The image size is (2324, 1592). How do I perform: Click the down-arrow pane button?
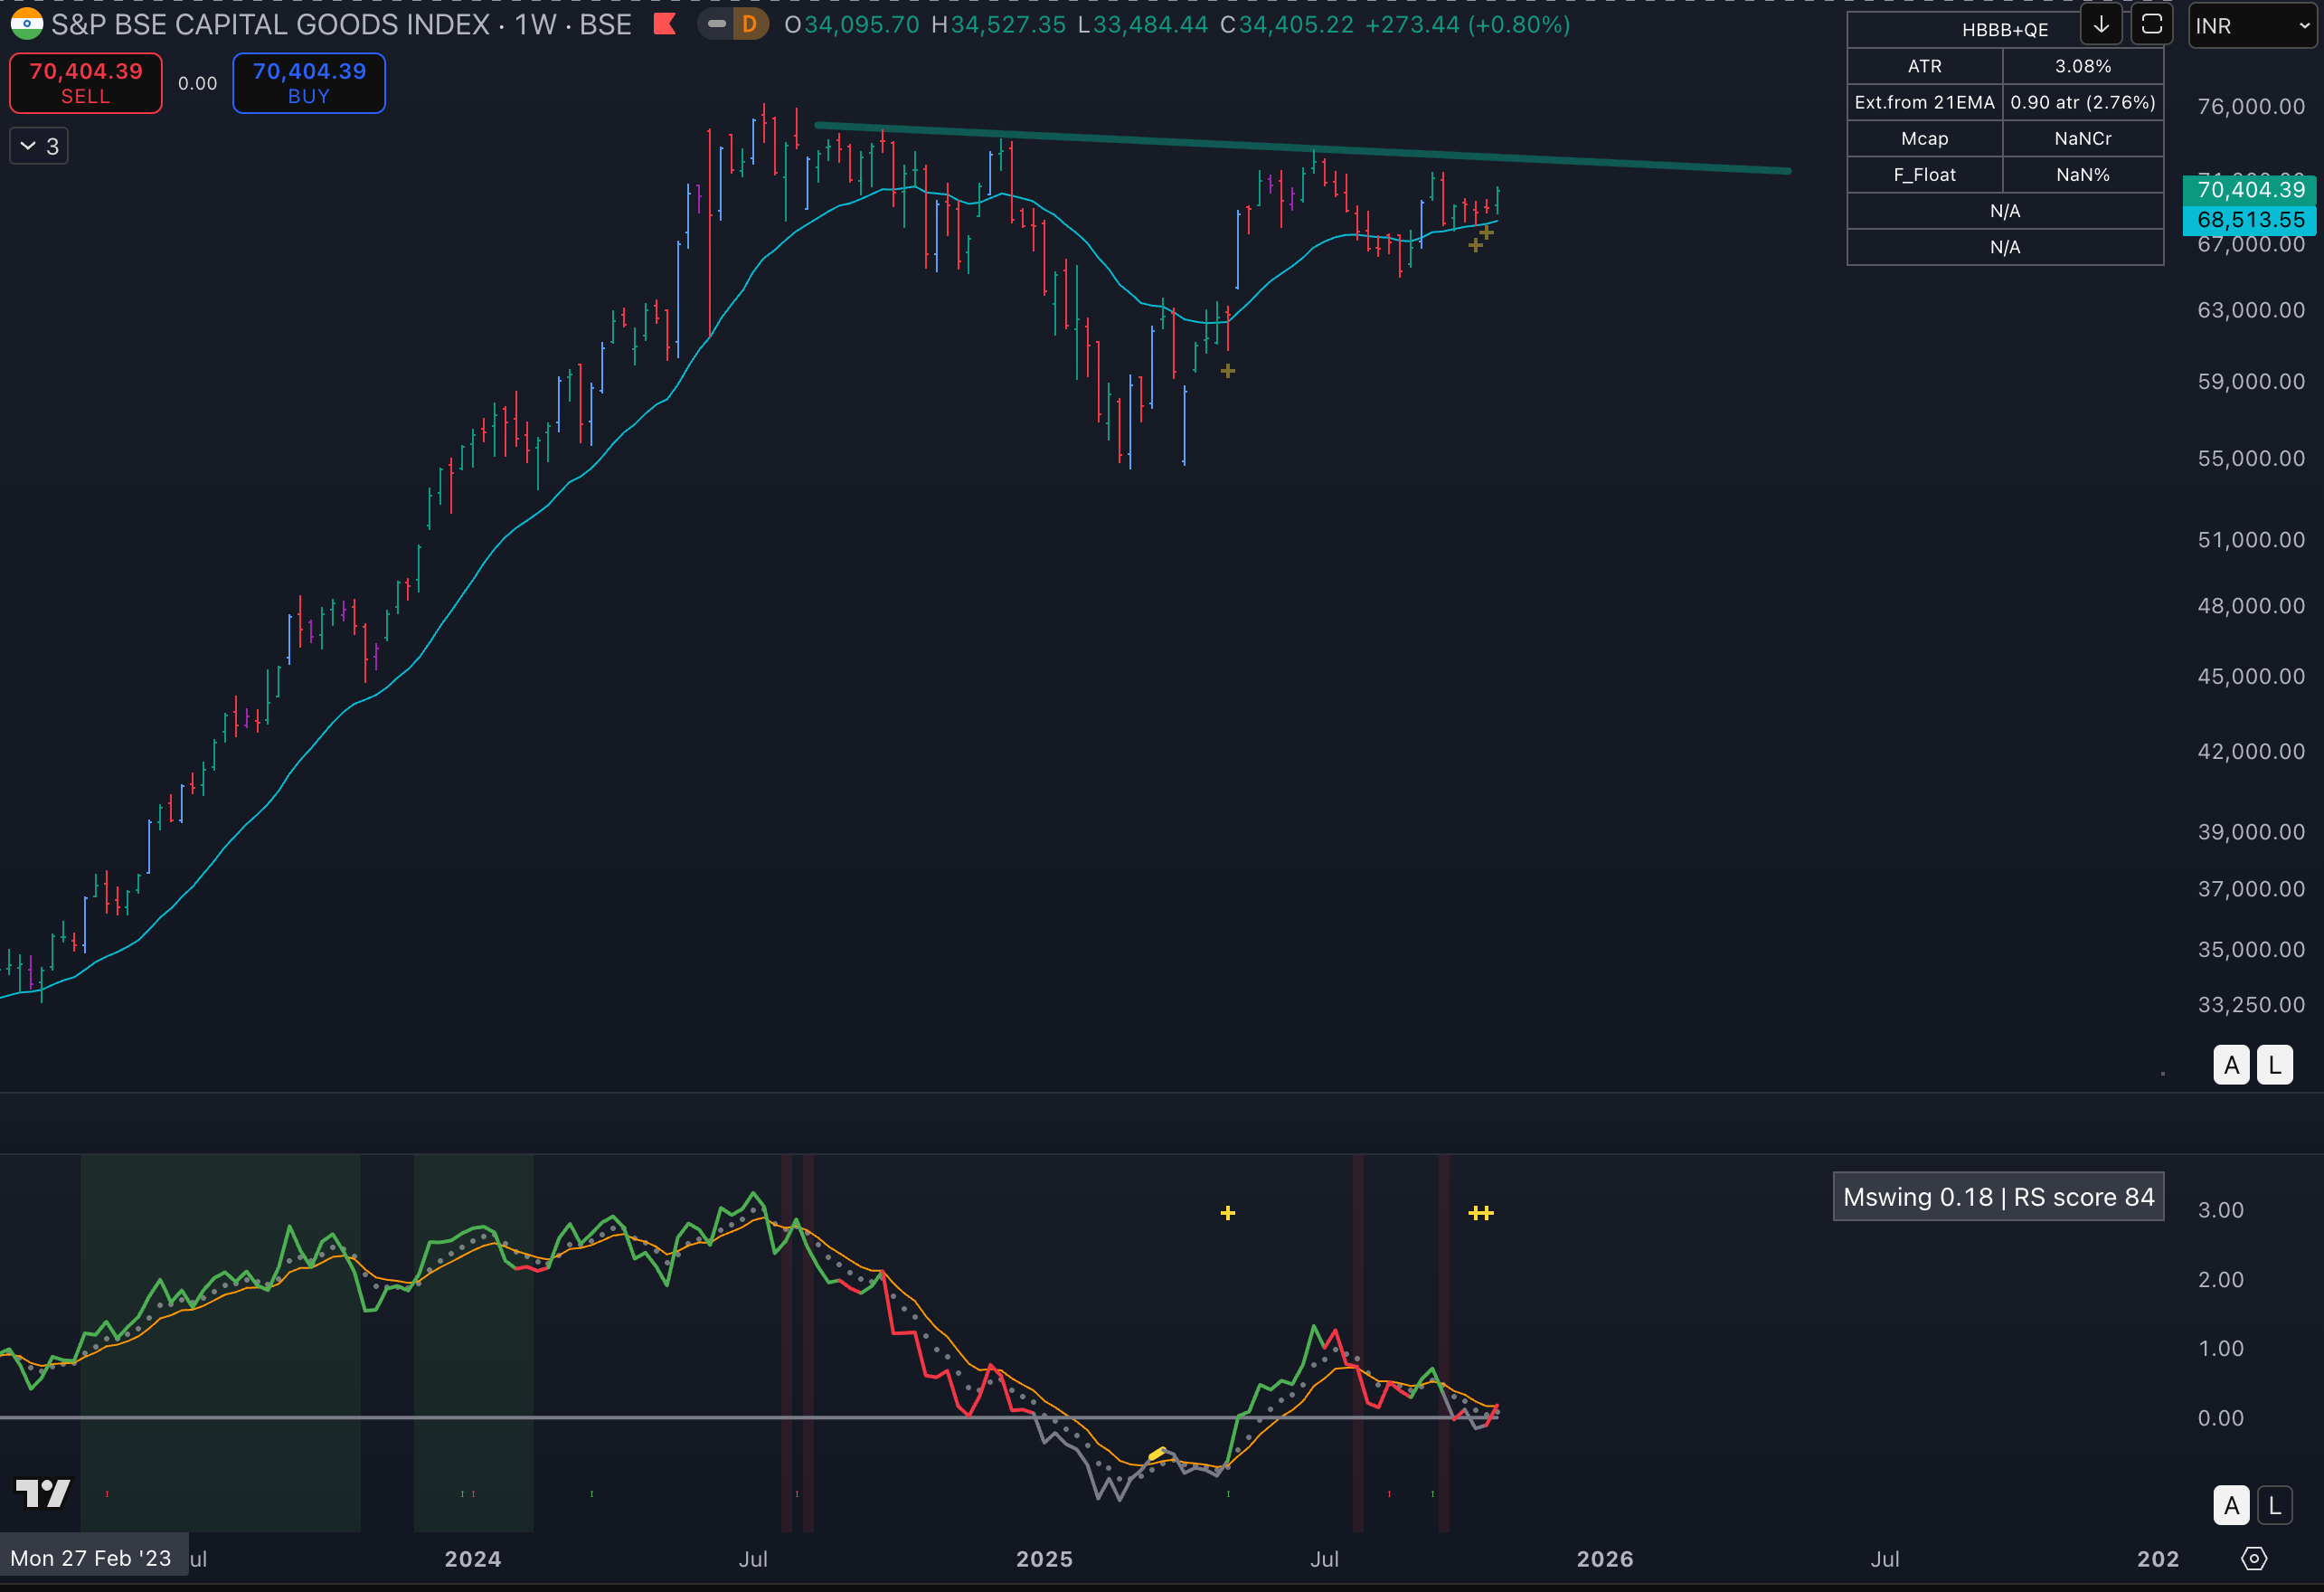click(x=2101, y=25)
